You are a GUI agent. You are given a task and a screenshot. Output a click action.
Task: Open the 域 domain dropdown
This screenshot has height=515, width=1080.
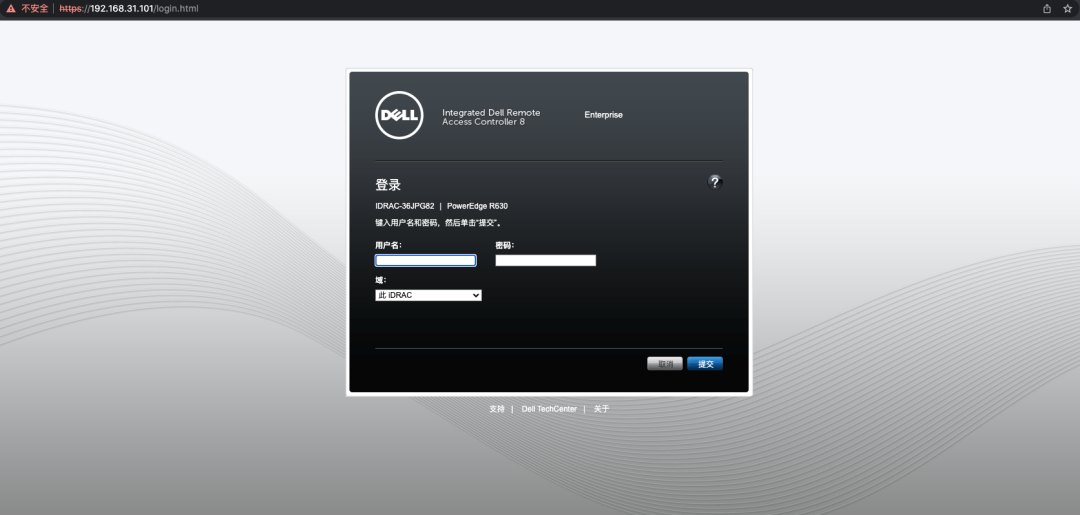(428, 295)
